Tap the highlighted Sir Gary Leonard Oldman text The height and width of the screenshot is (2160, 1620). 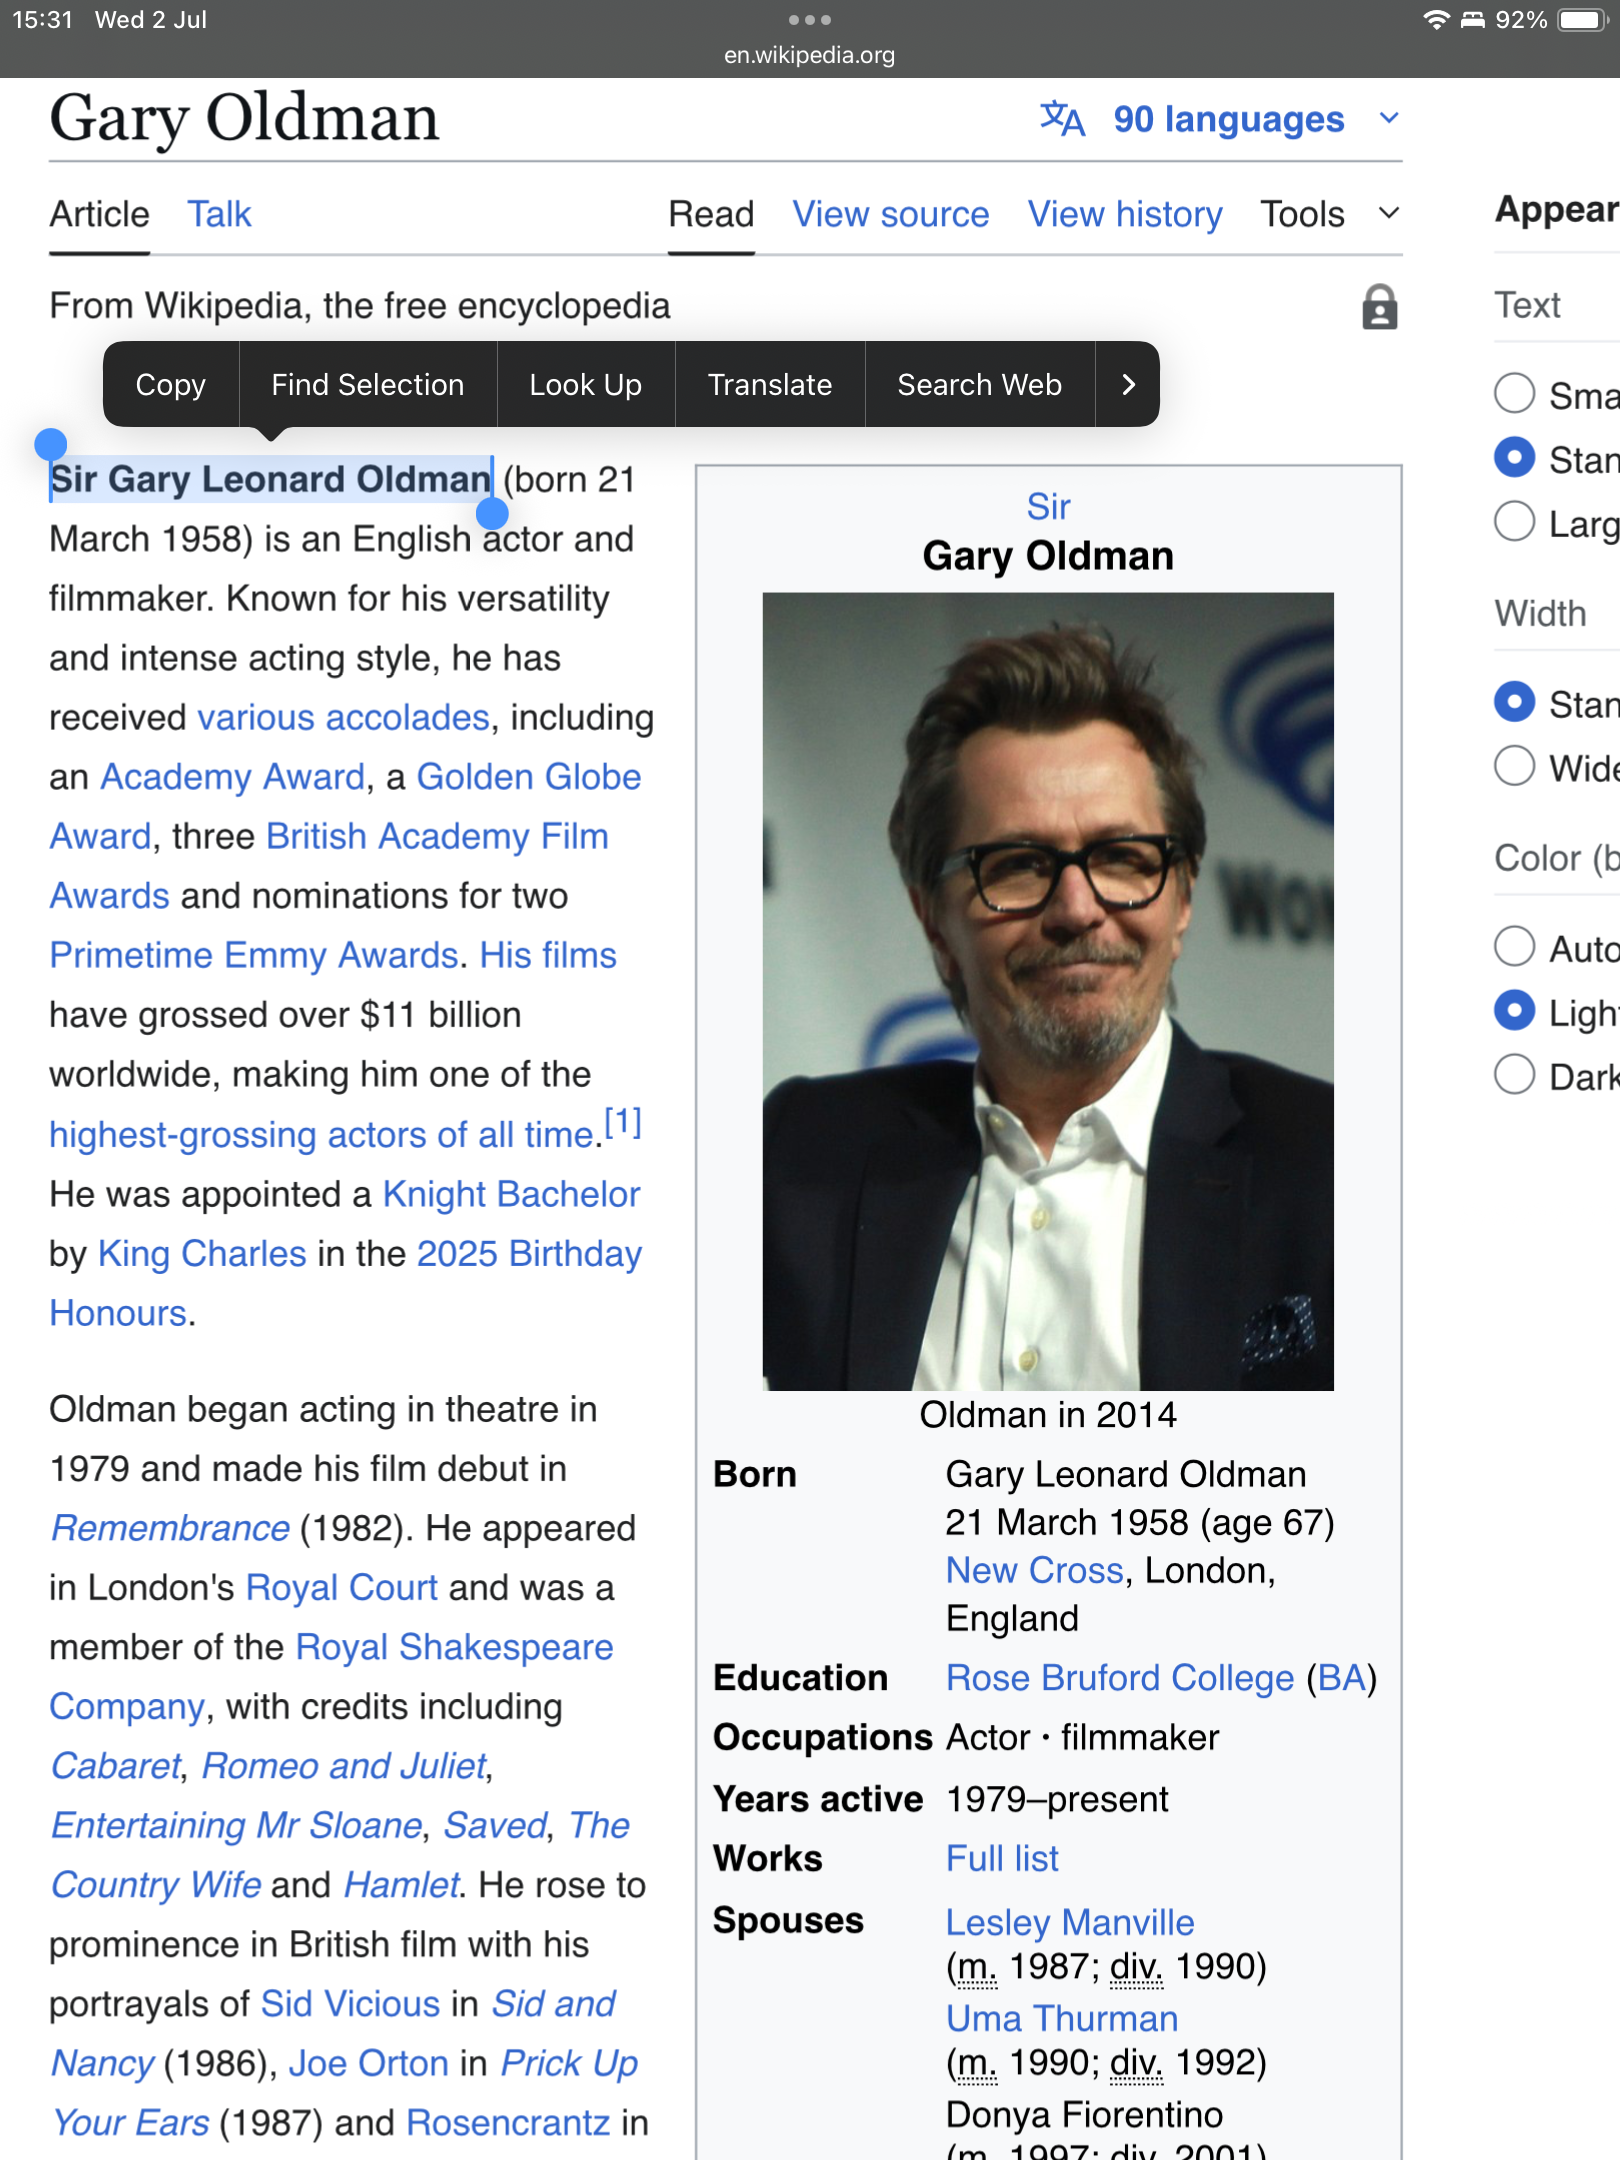tap(271, 479)
